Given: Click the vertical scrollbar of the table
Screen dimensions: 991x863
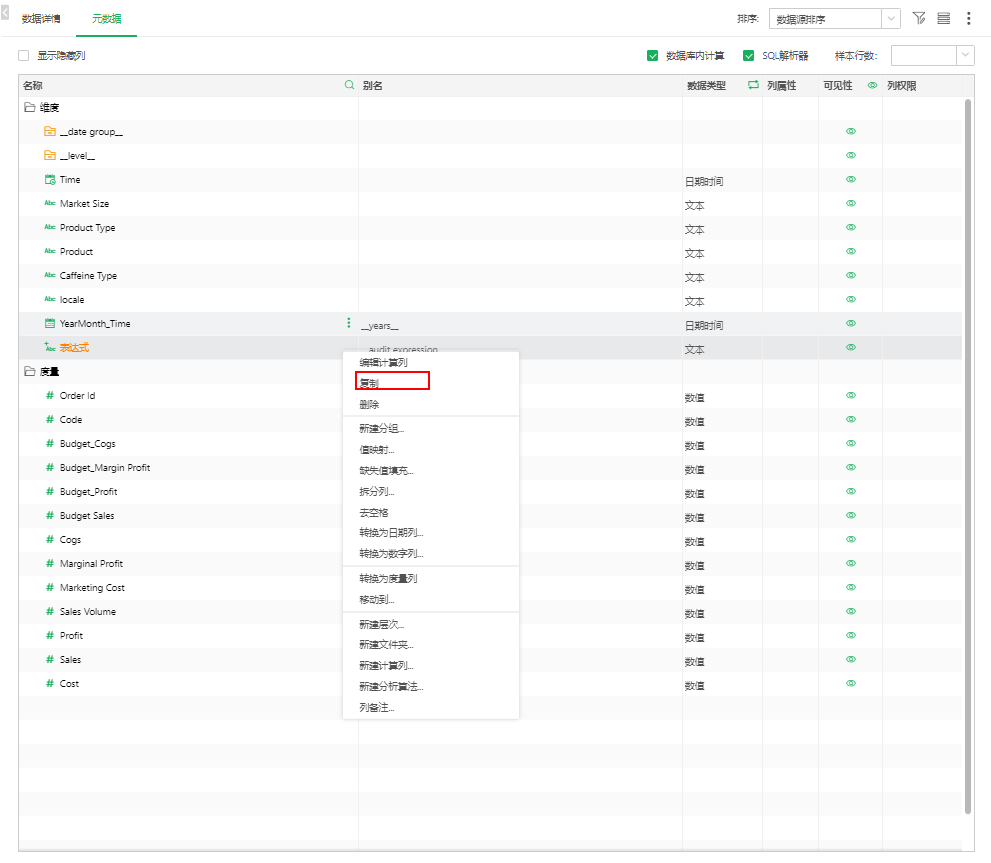Looking at the screenshot, I should click(967, 450).
